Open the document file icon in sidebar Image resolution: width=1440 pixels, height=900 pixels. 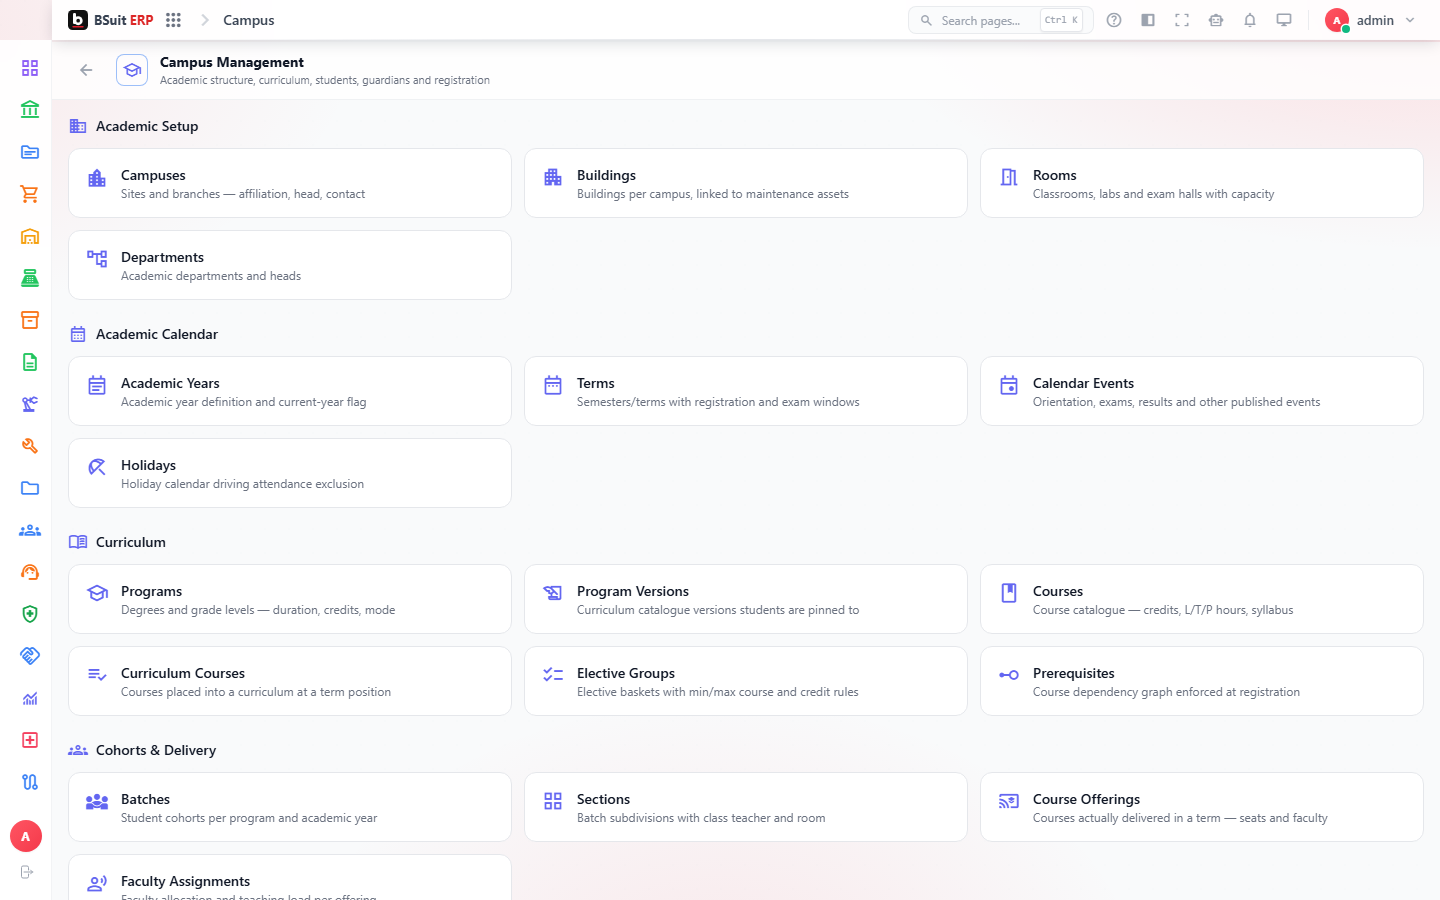(x=30, y=362)
